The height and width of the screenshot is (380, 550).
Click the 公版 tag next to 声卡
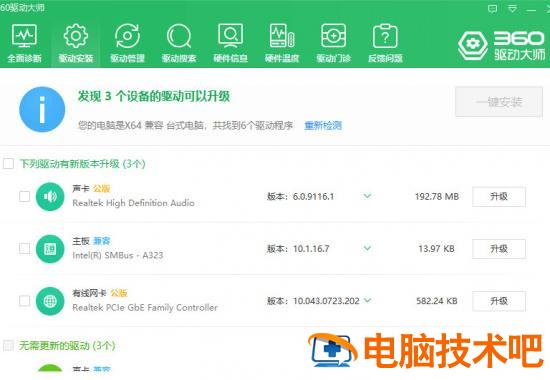tap(101, 189)
